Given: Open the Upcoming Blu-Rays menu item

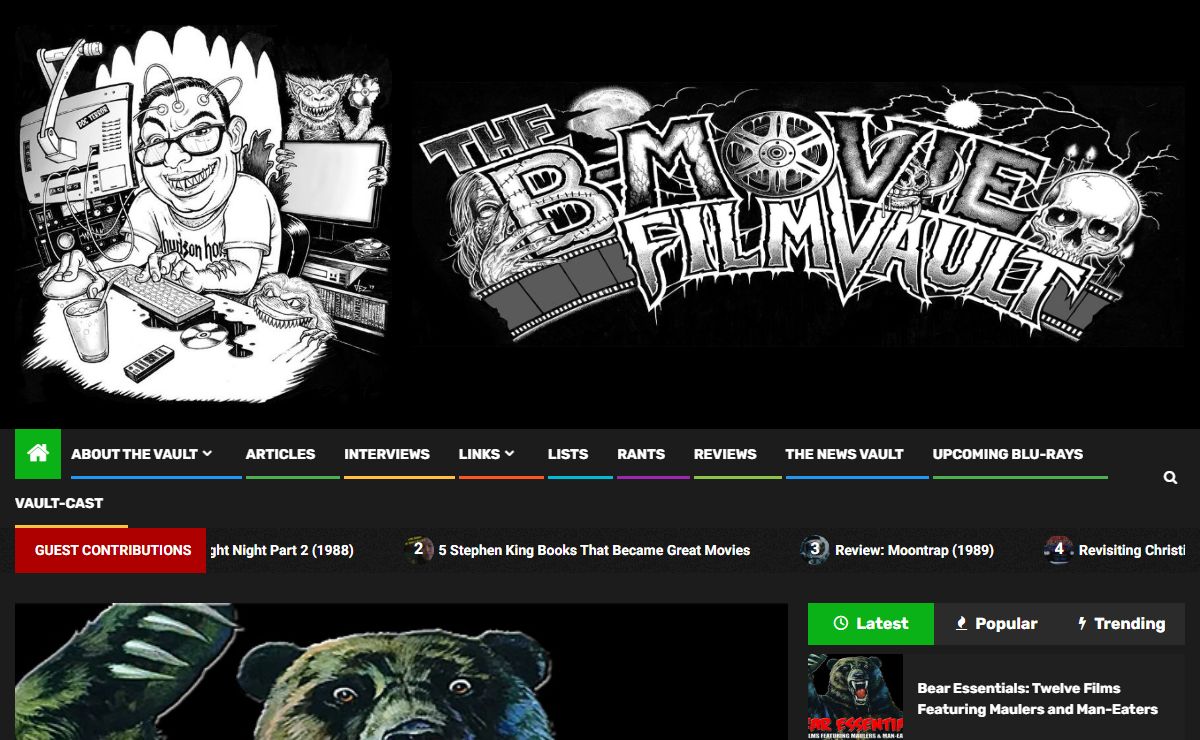Looking at the screenshot, I should pyautogui.click(x=1008, y=454).
